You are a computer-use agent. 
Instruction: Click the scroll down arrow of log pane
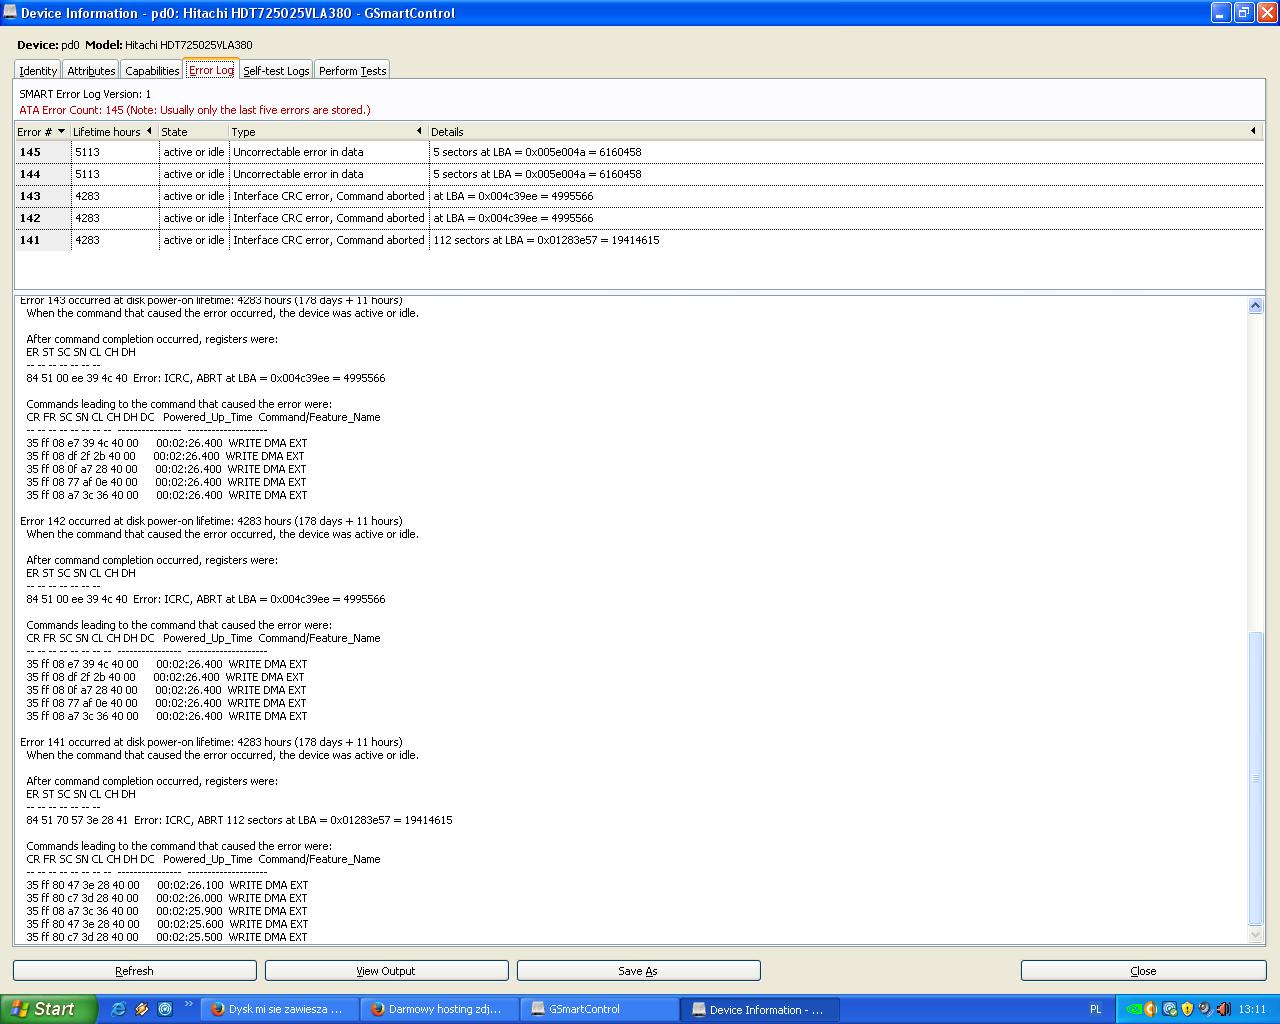[x=1256, y=935]
